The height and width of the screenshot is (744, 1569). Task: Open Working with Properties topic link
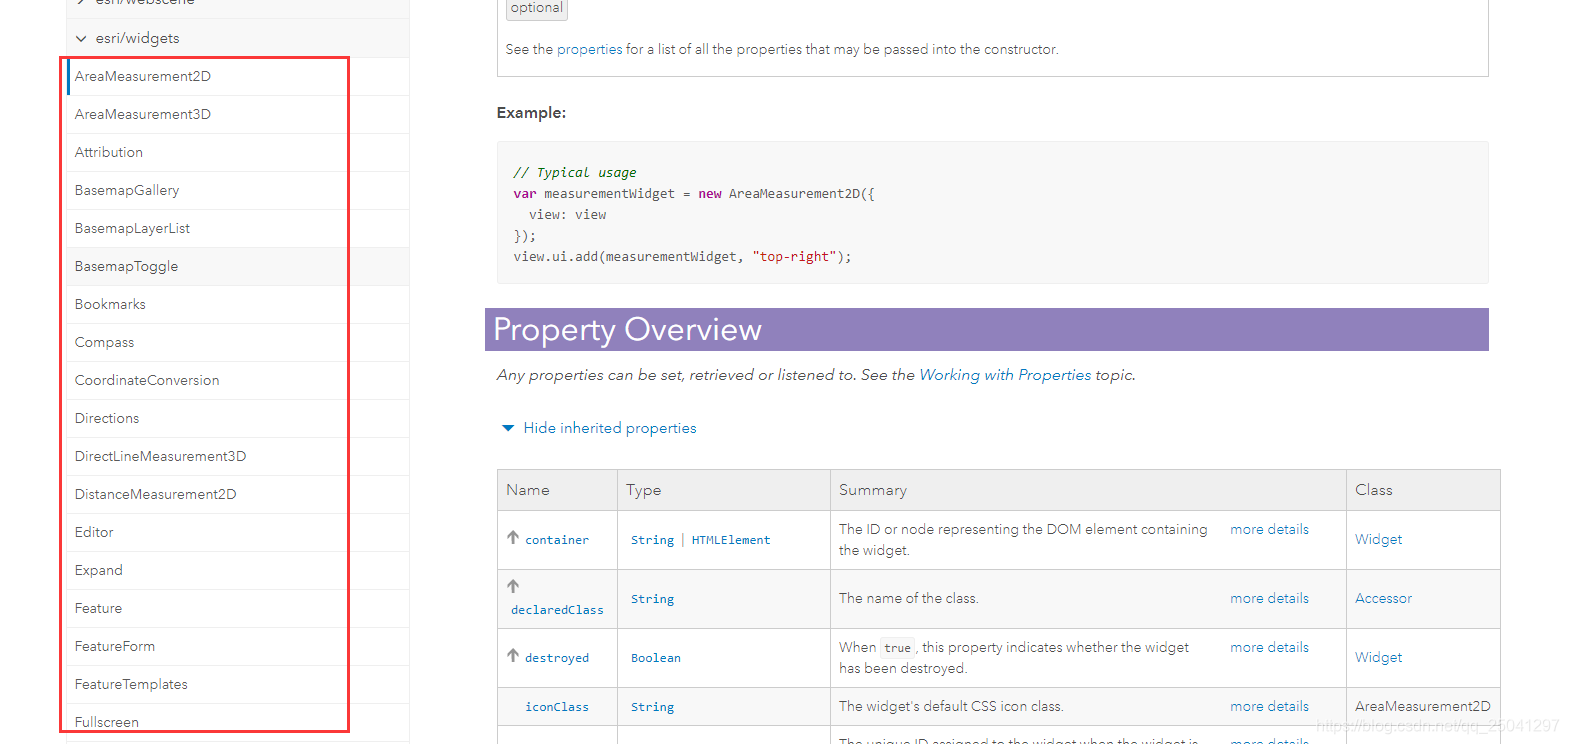(1005, 375)
